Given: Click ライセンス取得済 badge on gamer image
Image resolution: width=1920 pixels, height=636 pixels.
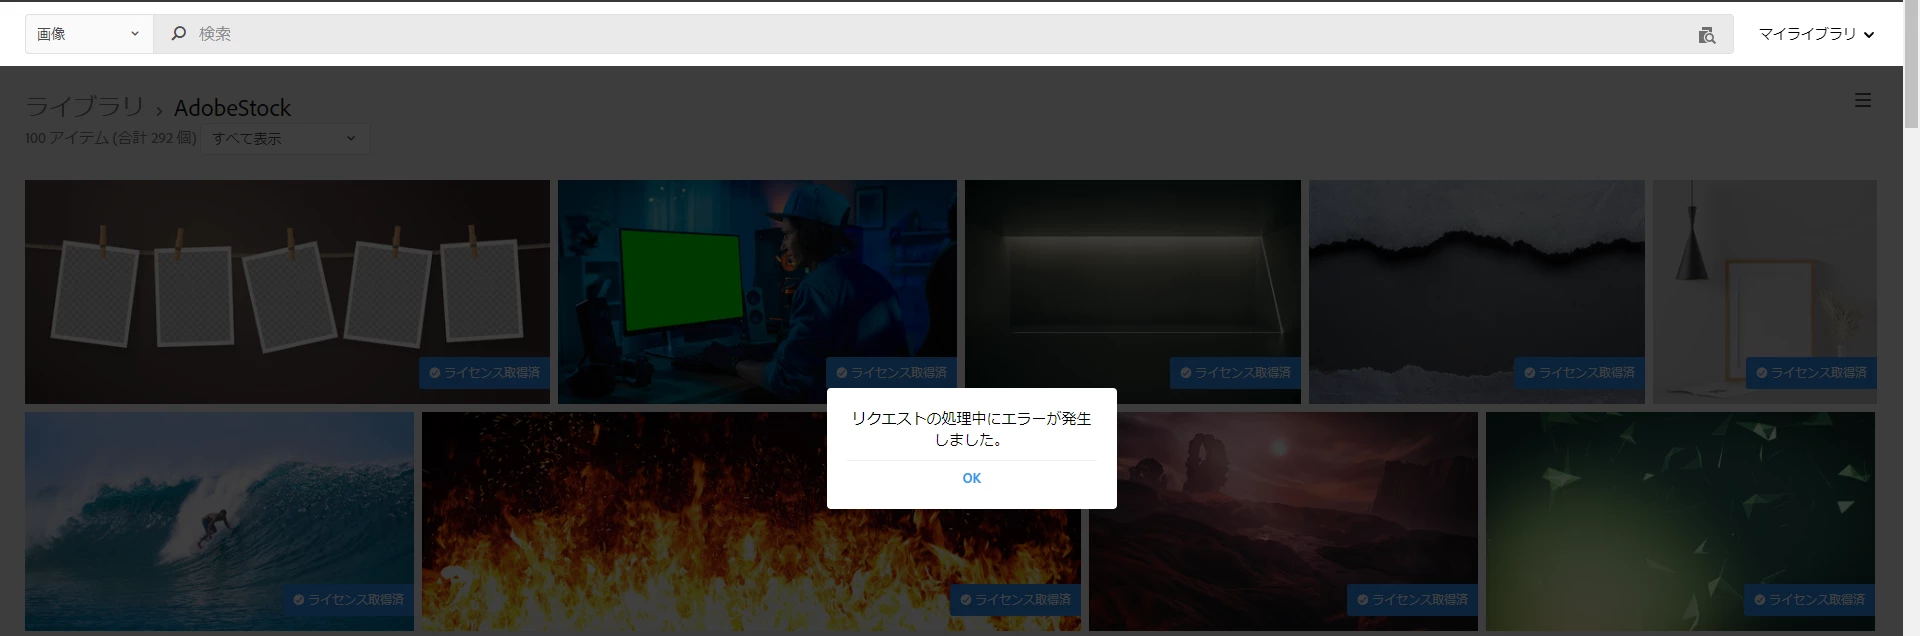Looking at the screenshot, I should pos(891,372).
